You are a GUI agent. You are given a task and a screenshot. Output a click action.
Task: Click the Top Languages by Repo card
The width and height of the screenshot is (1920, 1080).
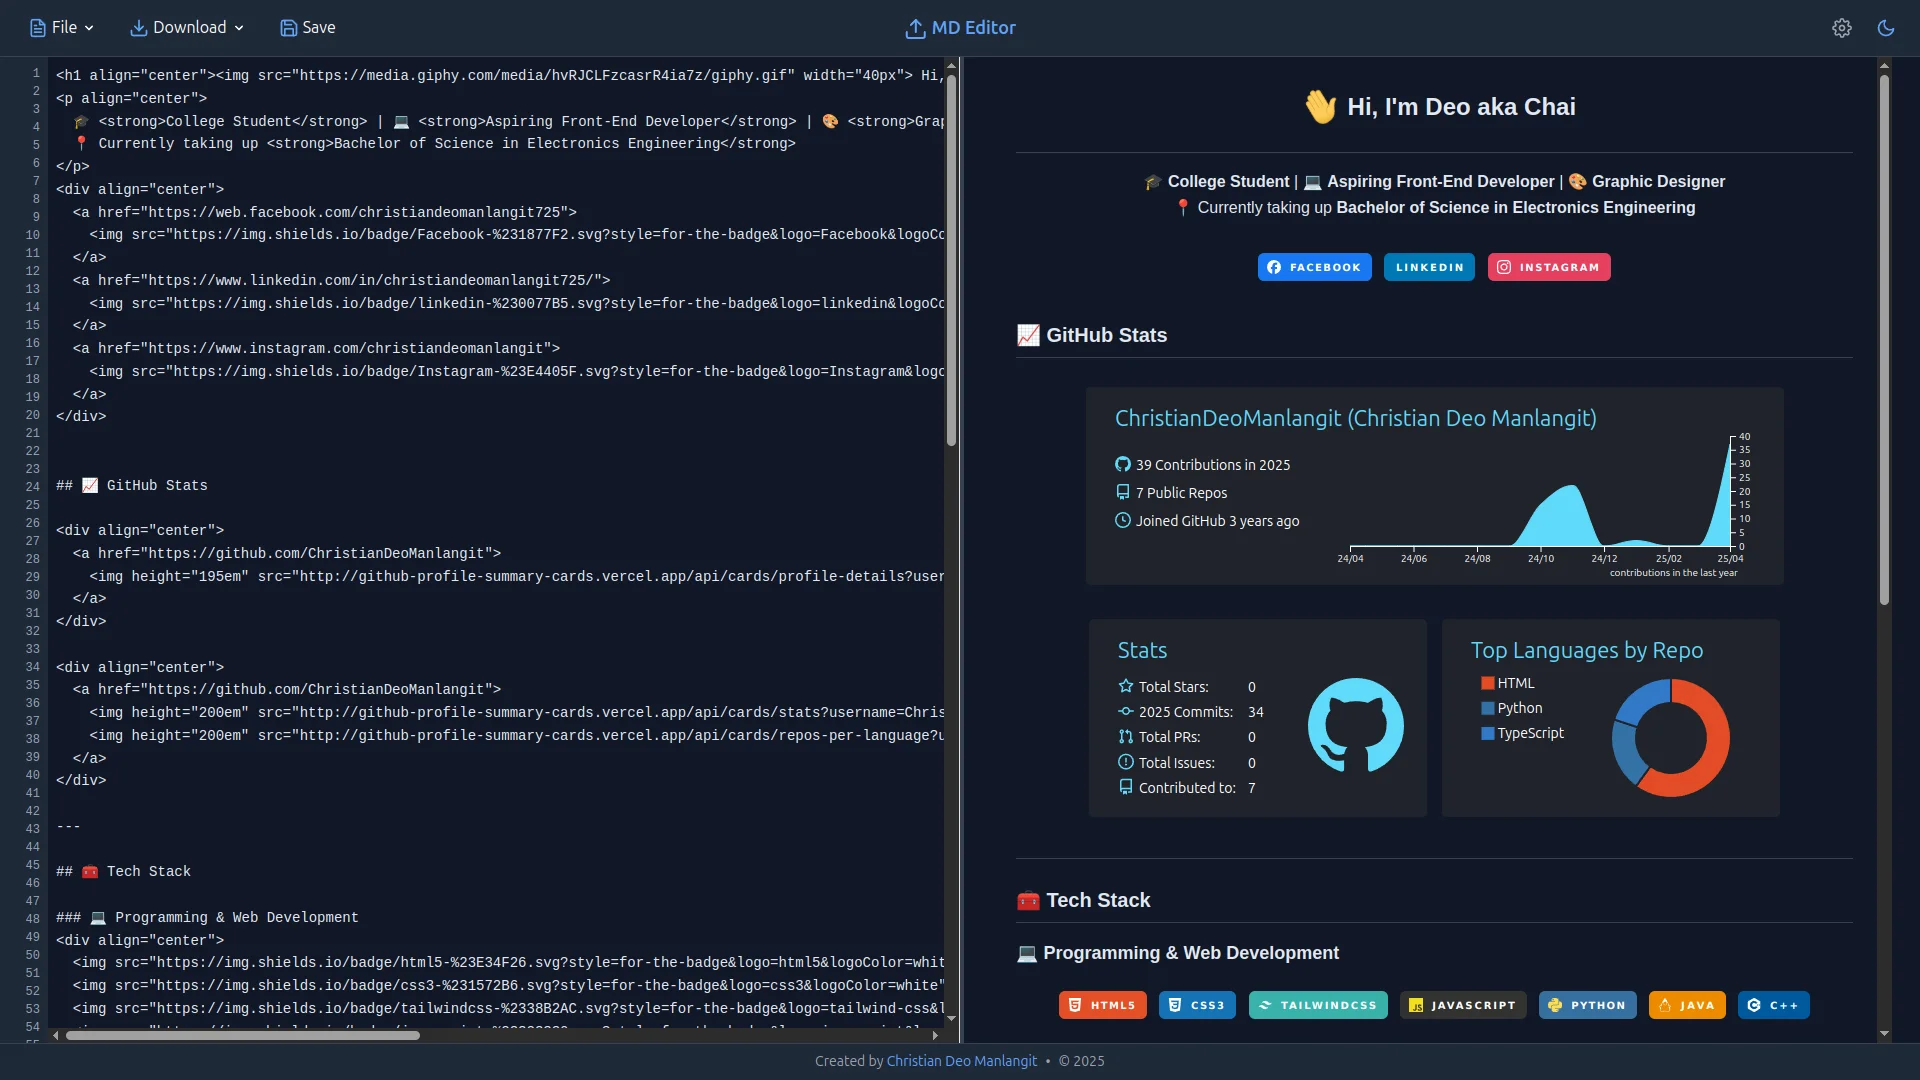point(1610,718)
